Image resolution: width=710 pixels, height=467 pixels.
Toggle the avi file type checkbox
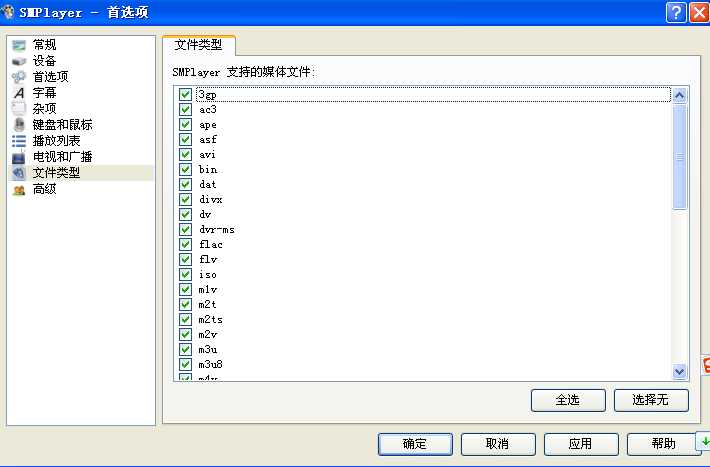186,155
